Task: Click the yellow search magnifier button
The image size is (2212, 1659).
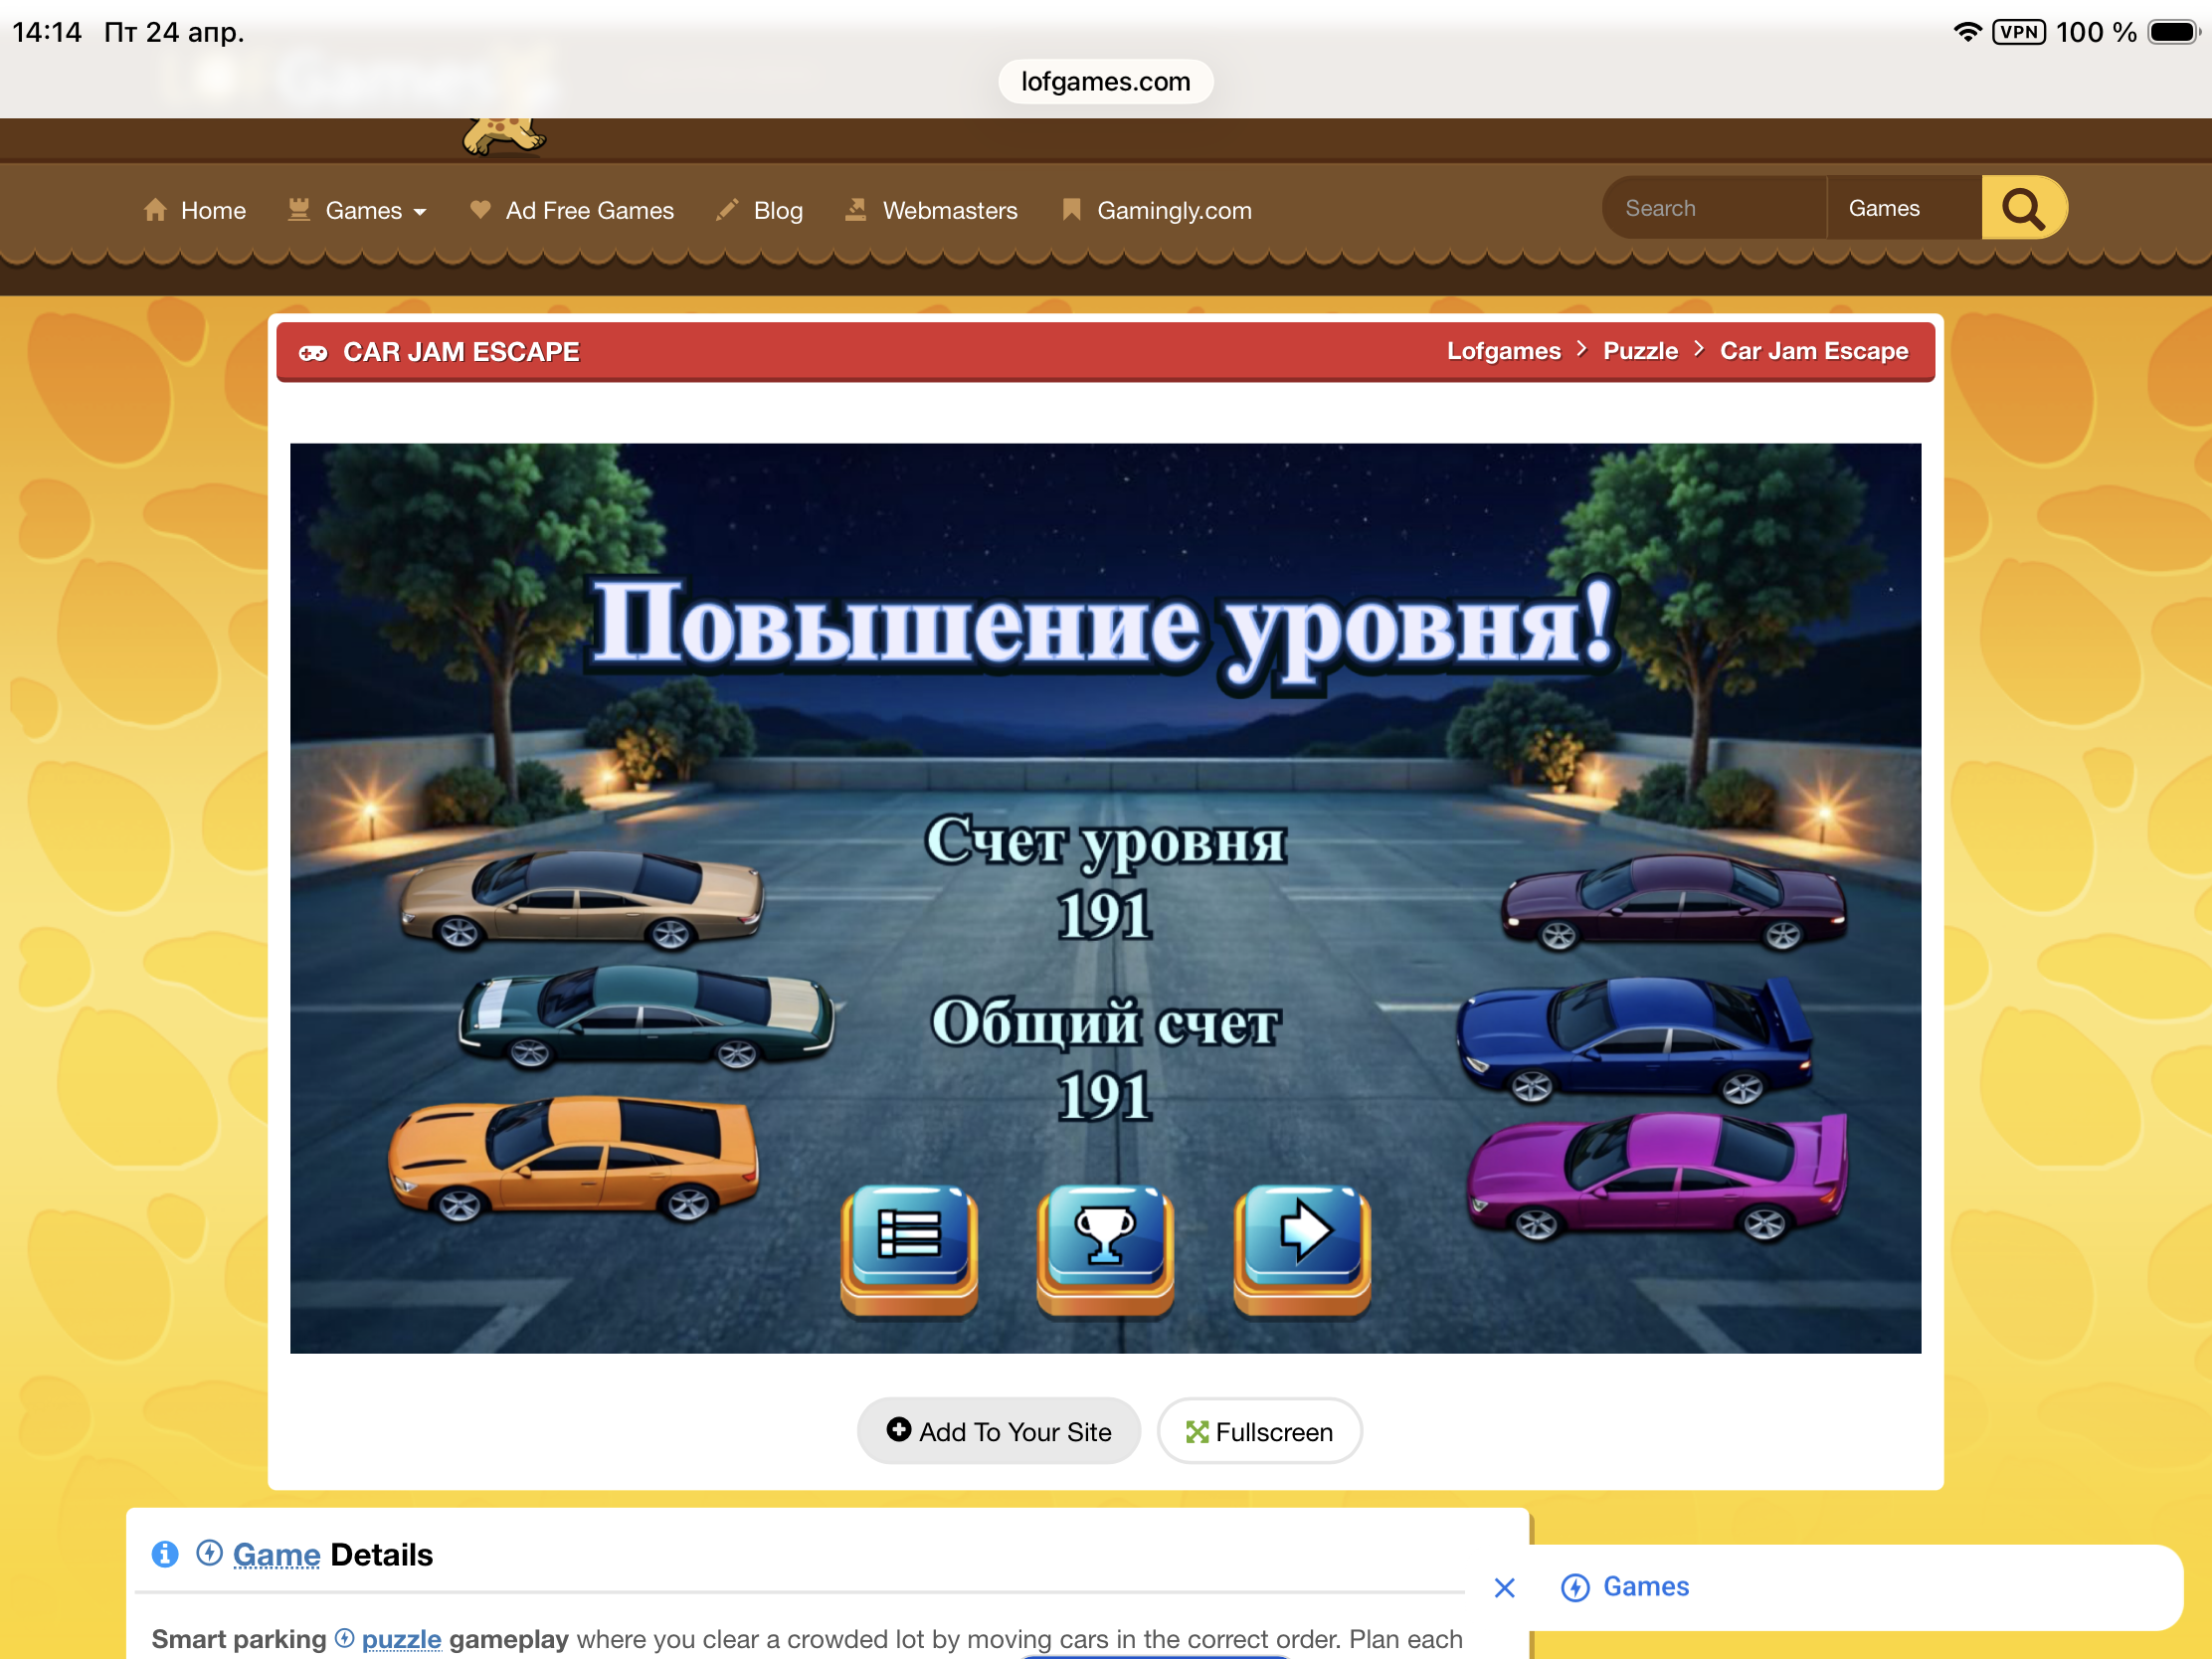Action: [x=2022, y=209]
